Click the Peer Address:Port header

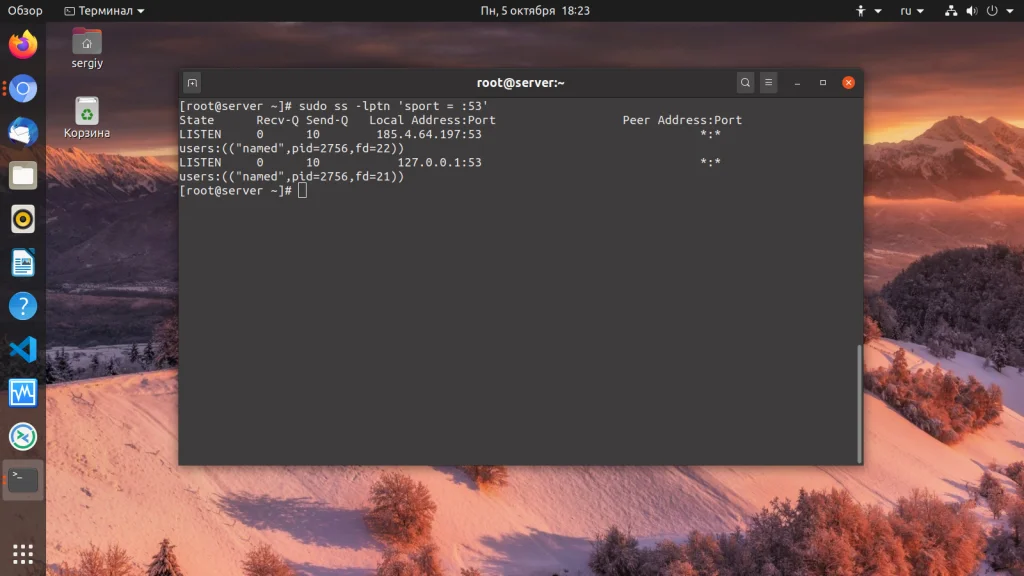click(x=682, y=120)
